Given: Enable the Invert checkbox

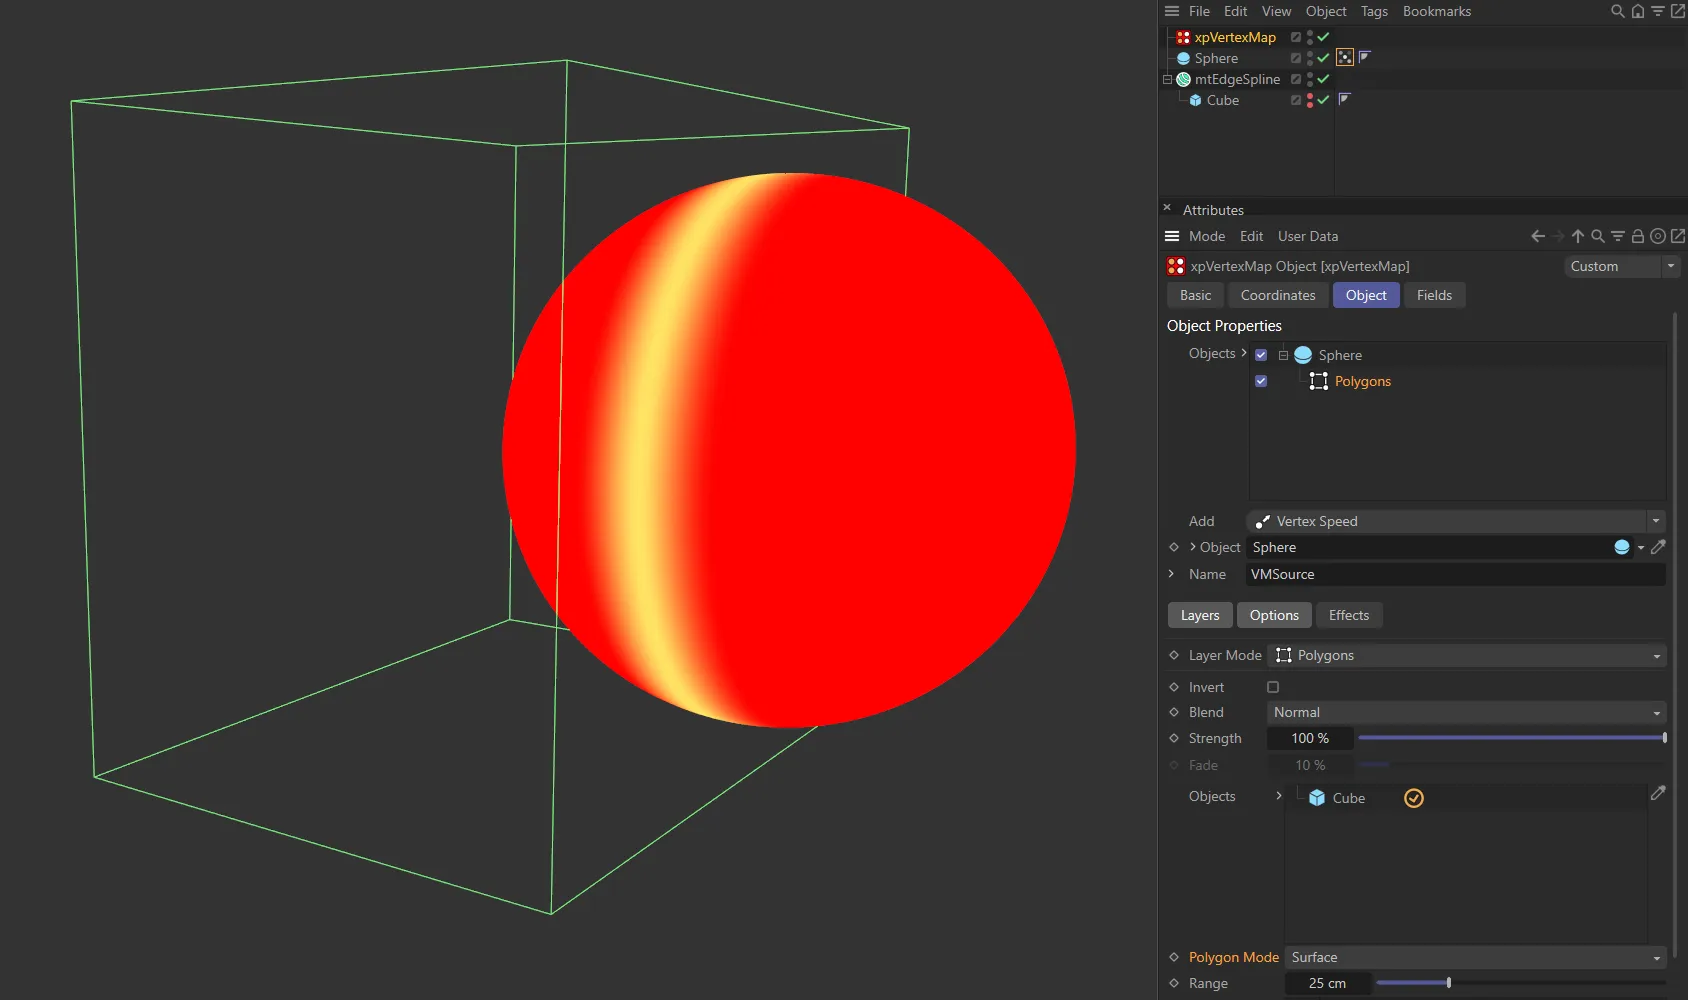Looking at the screenshot, I should click(x=1272, y=687).
